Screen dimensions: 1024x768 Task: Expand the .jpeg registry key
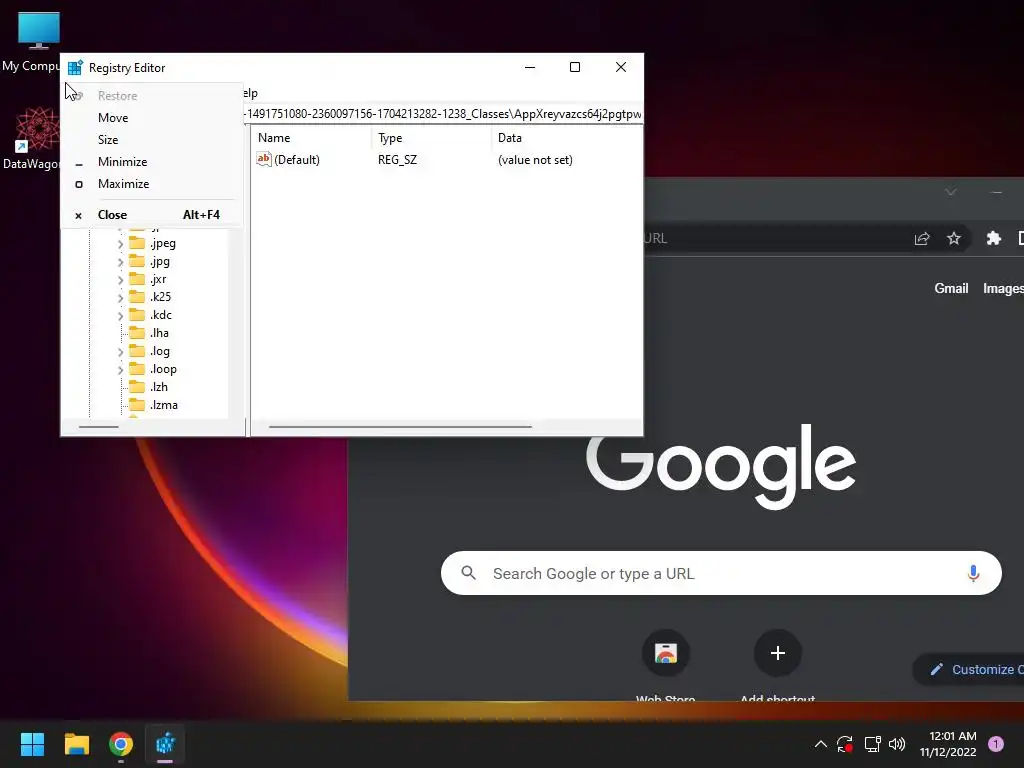120,244
